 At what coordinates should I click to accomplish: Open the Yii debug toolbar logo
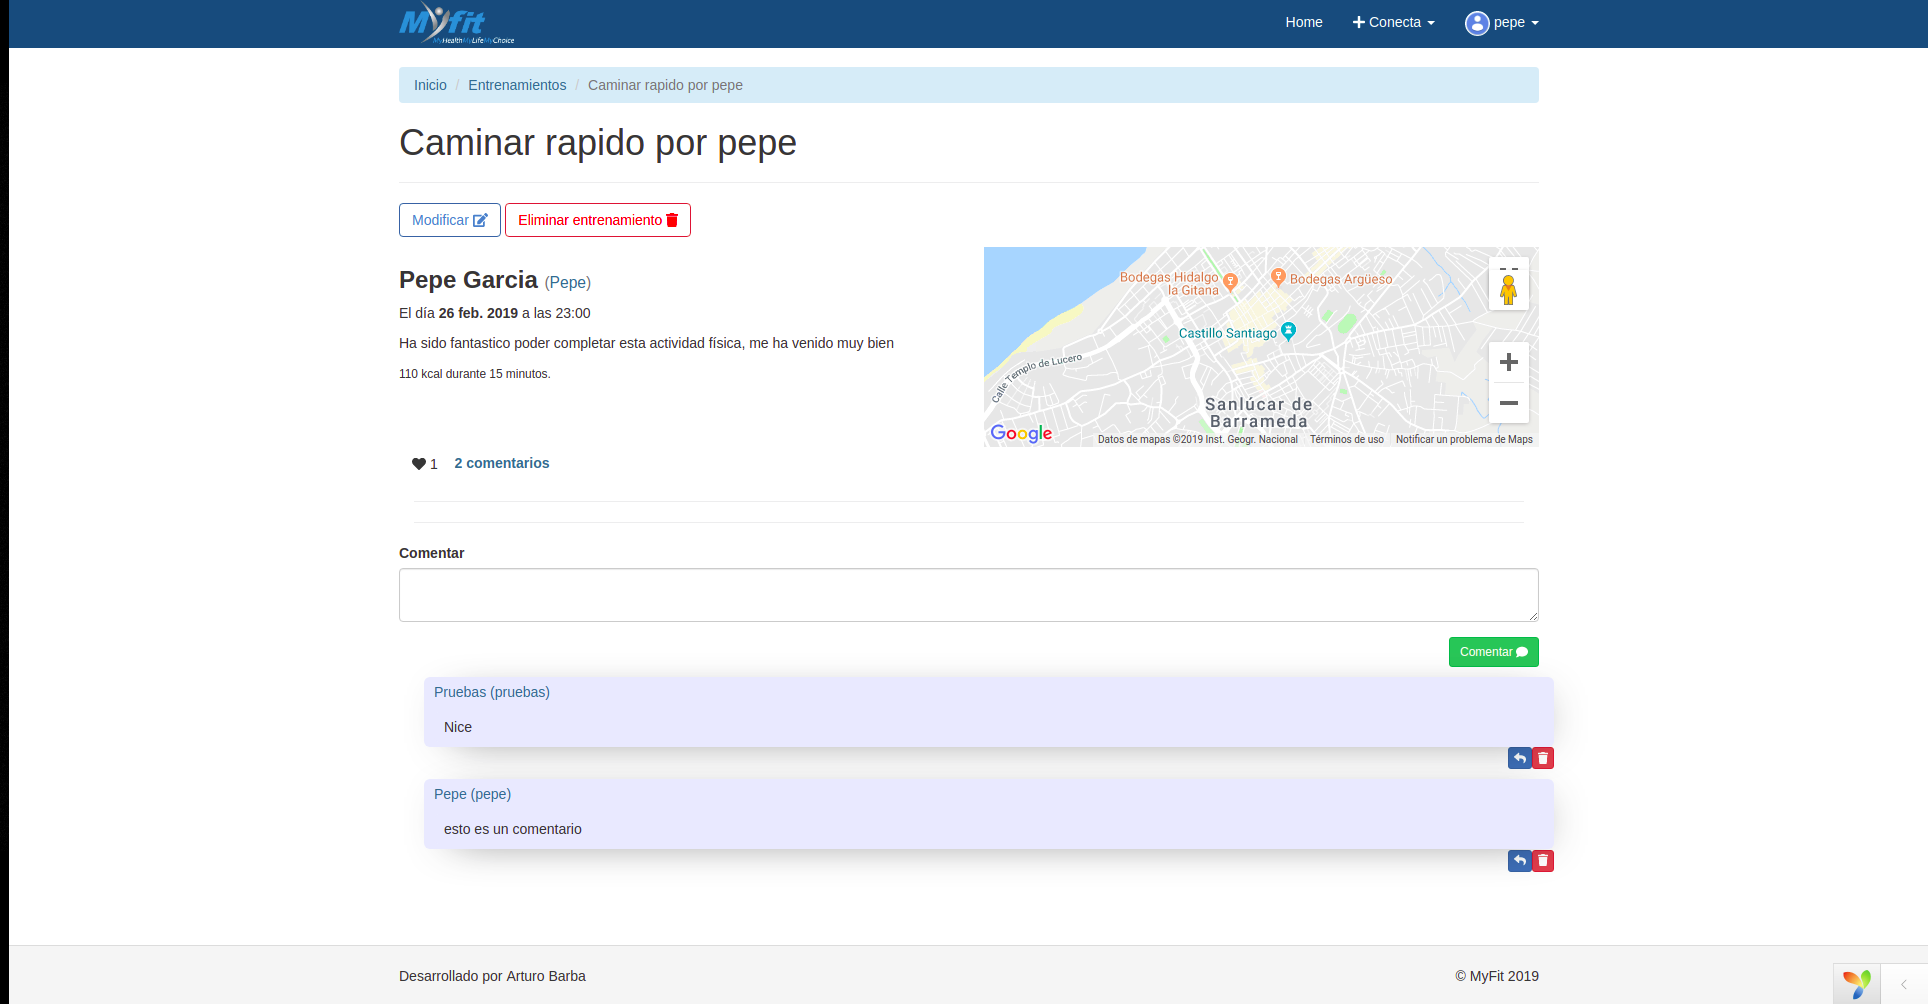1857,984
